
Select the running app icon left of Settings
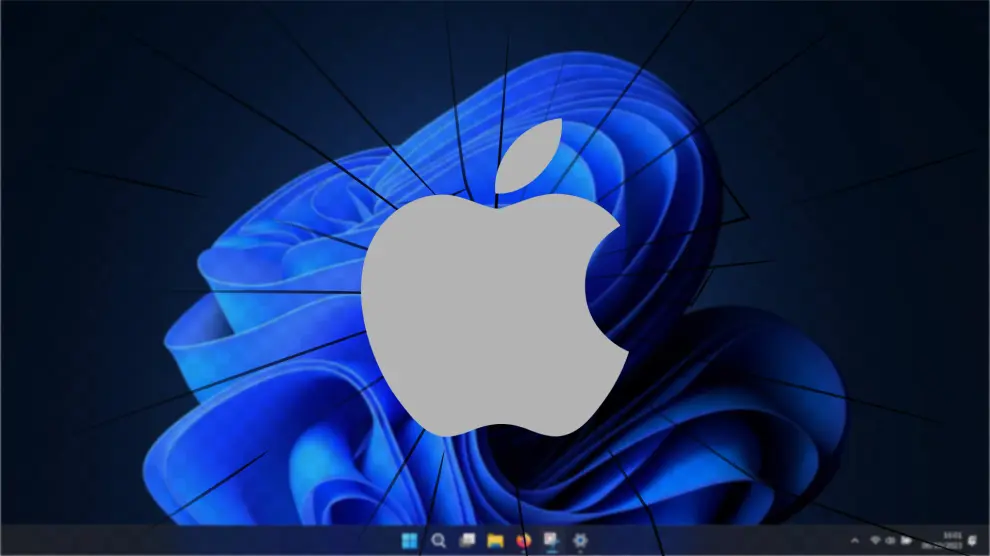tap(550, 541)
